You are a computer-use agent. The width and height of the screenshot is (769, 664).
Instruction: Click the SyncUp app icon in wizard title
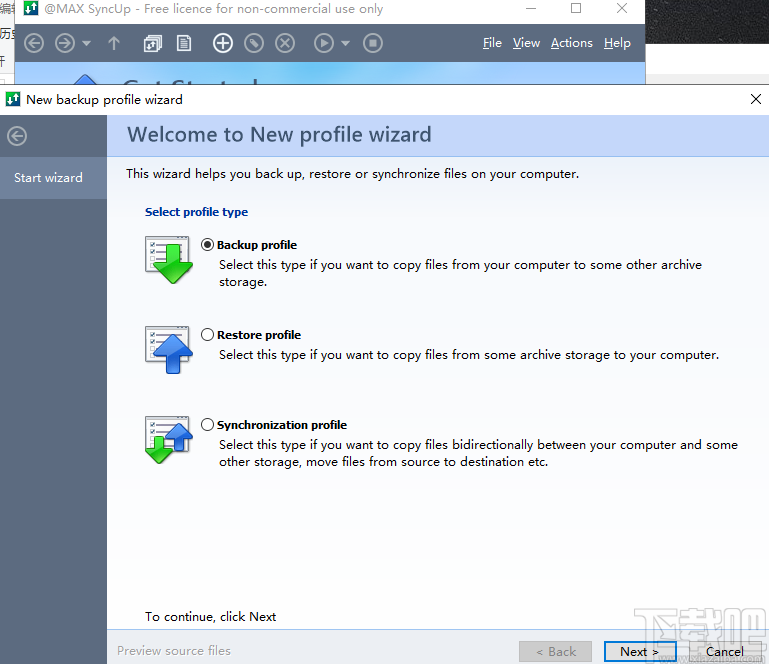coord(13,99)
